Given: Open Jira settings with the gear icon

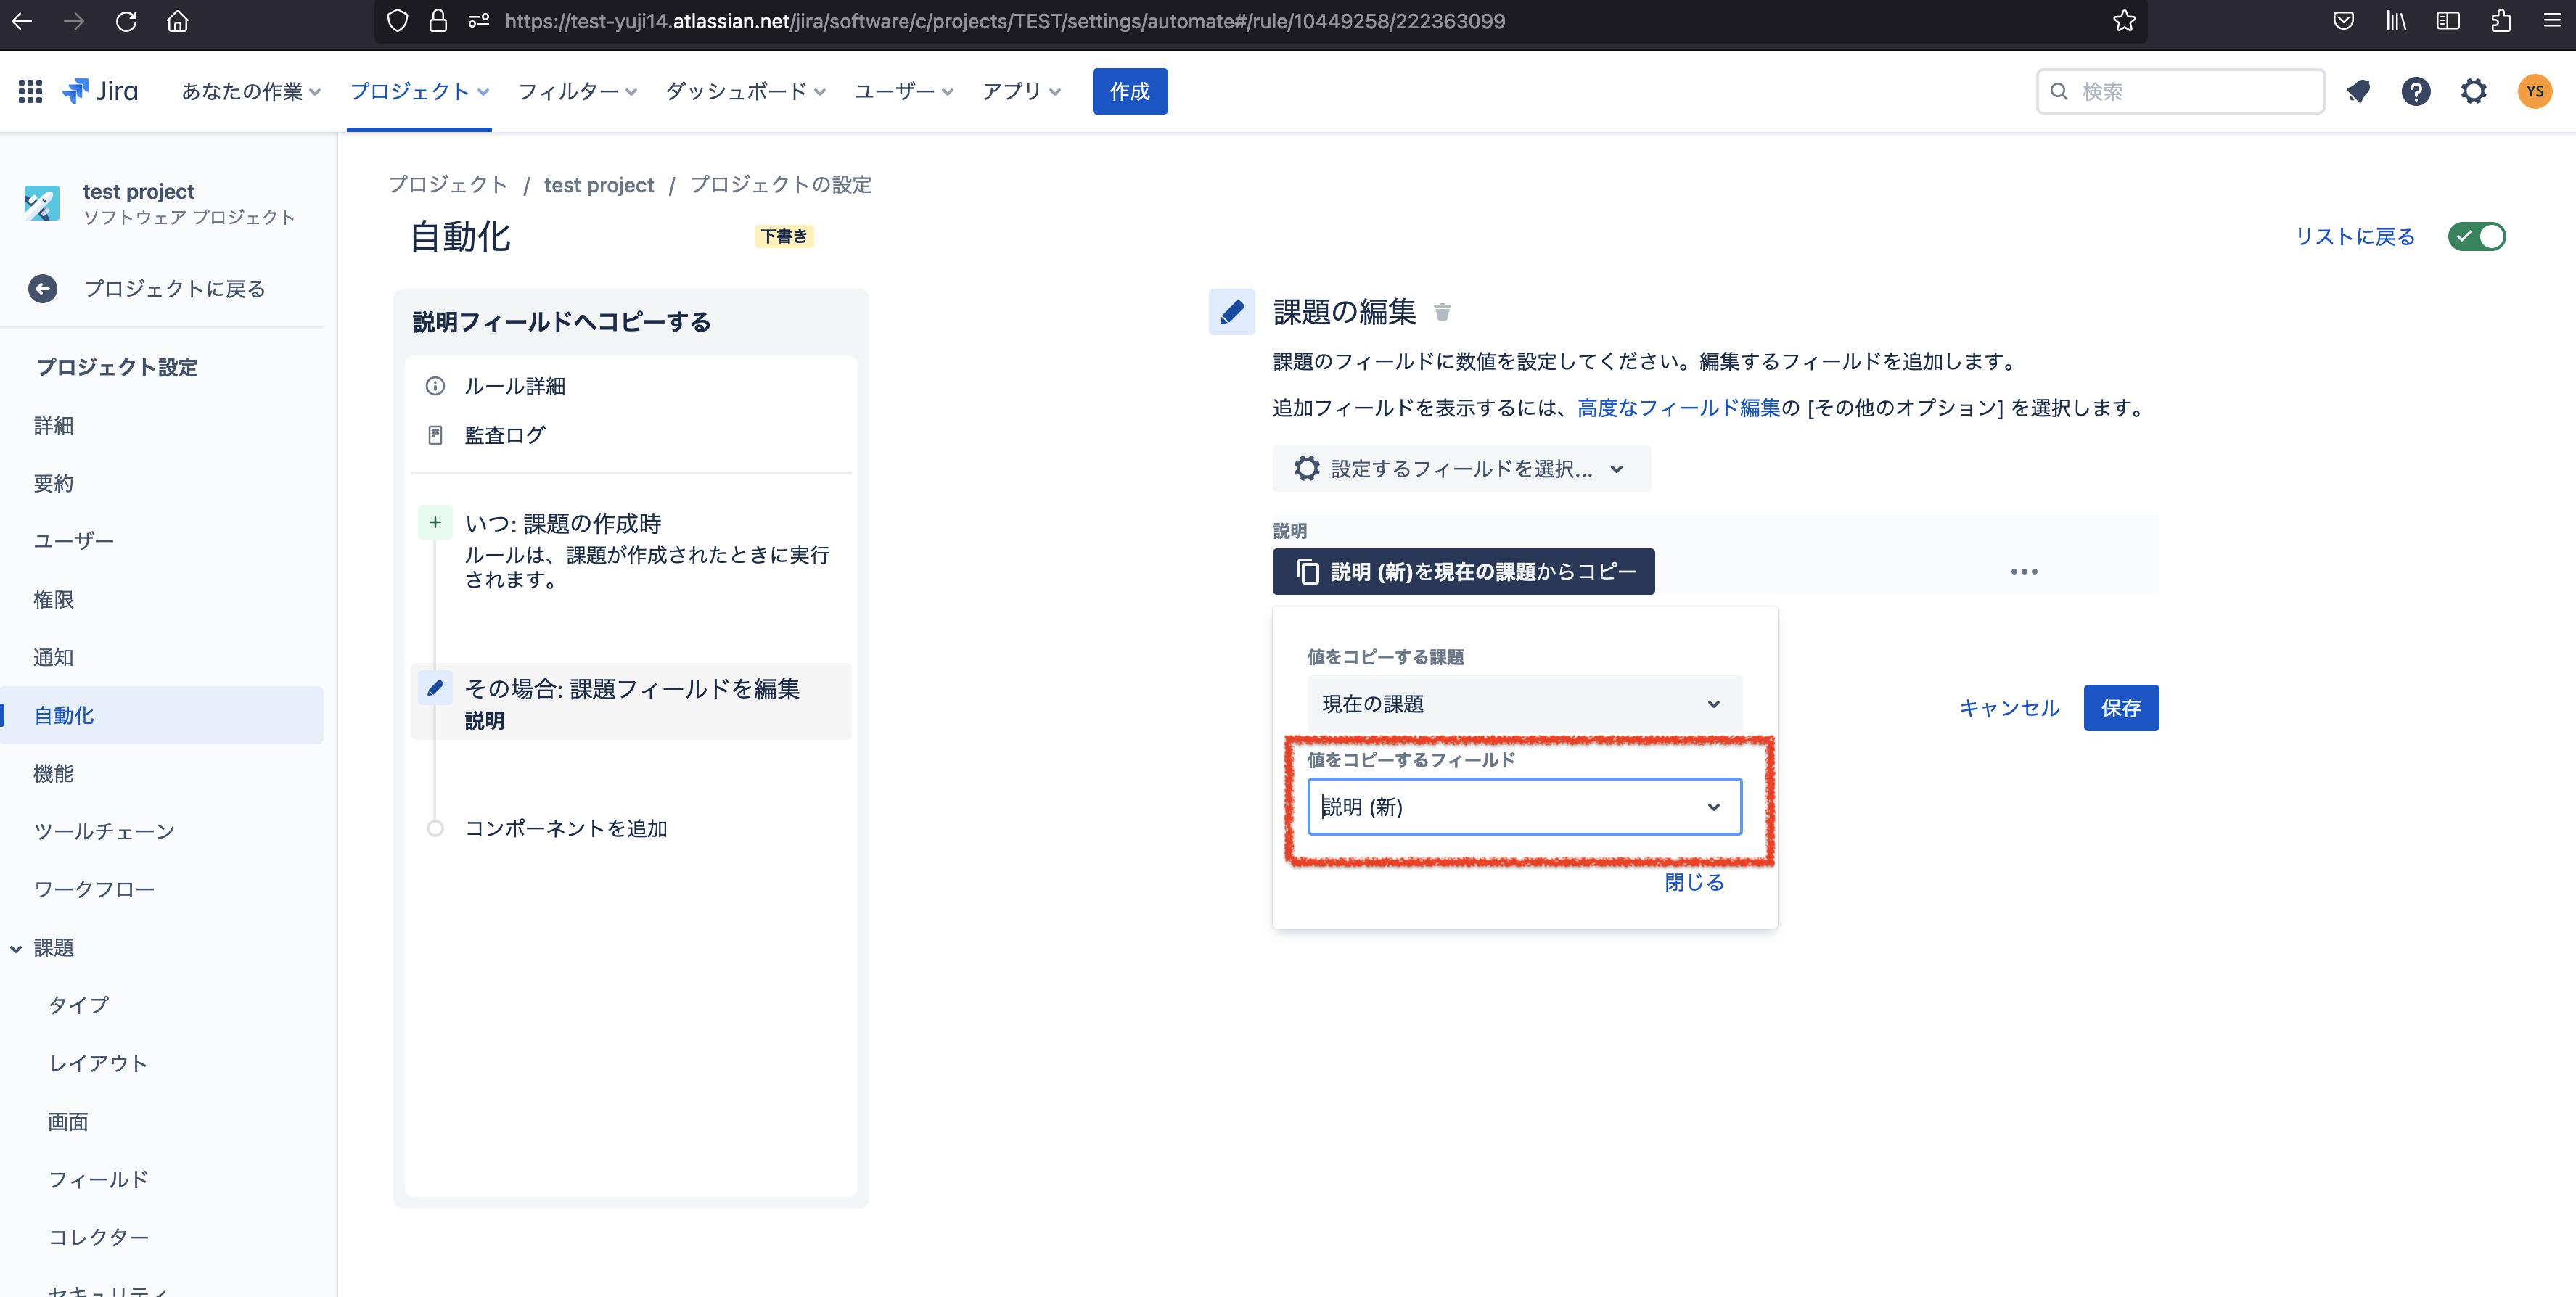Looking at the screenshot, I should pyautogui.click(x=2474, y=91).
